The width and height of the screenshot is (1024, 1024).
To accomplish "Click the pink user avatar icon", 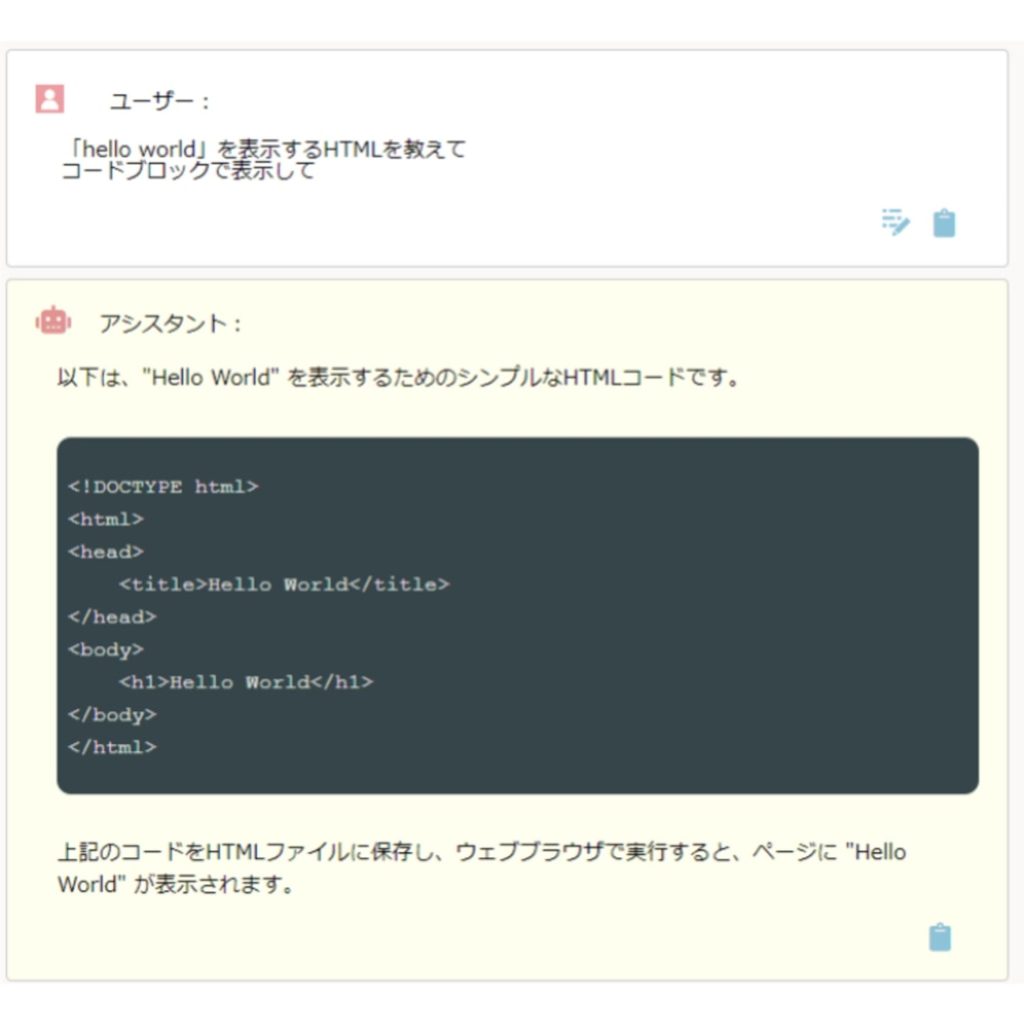I will (49, 98).
